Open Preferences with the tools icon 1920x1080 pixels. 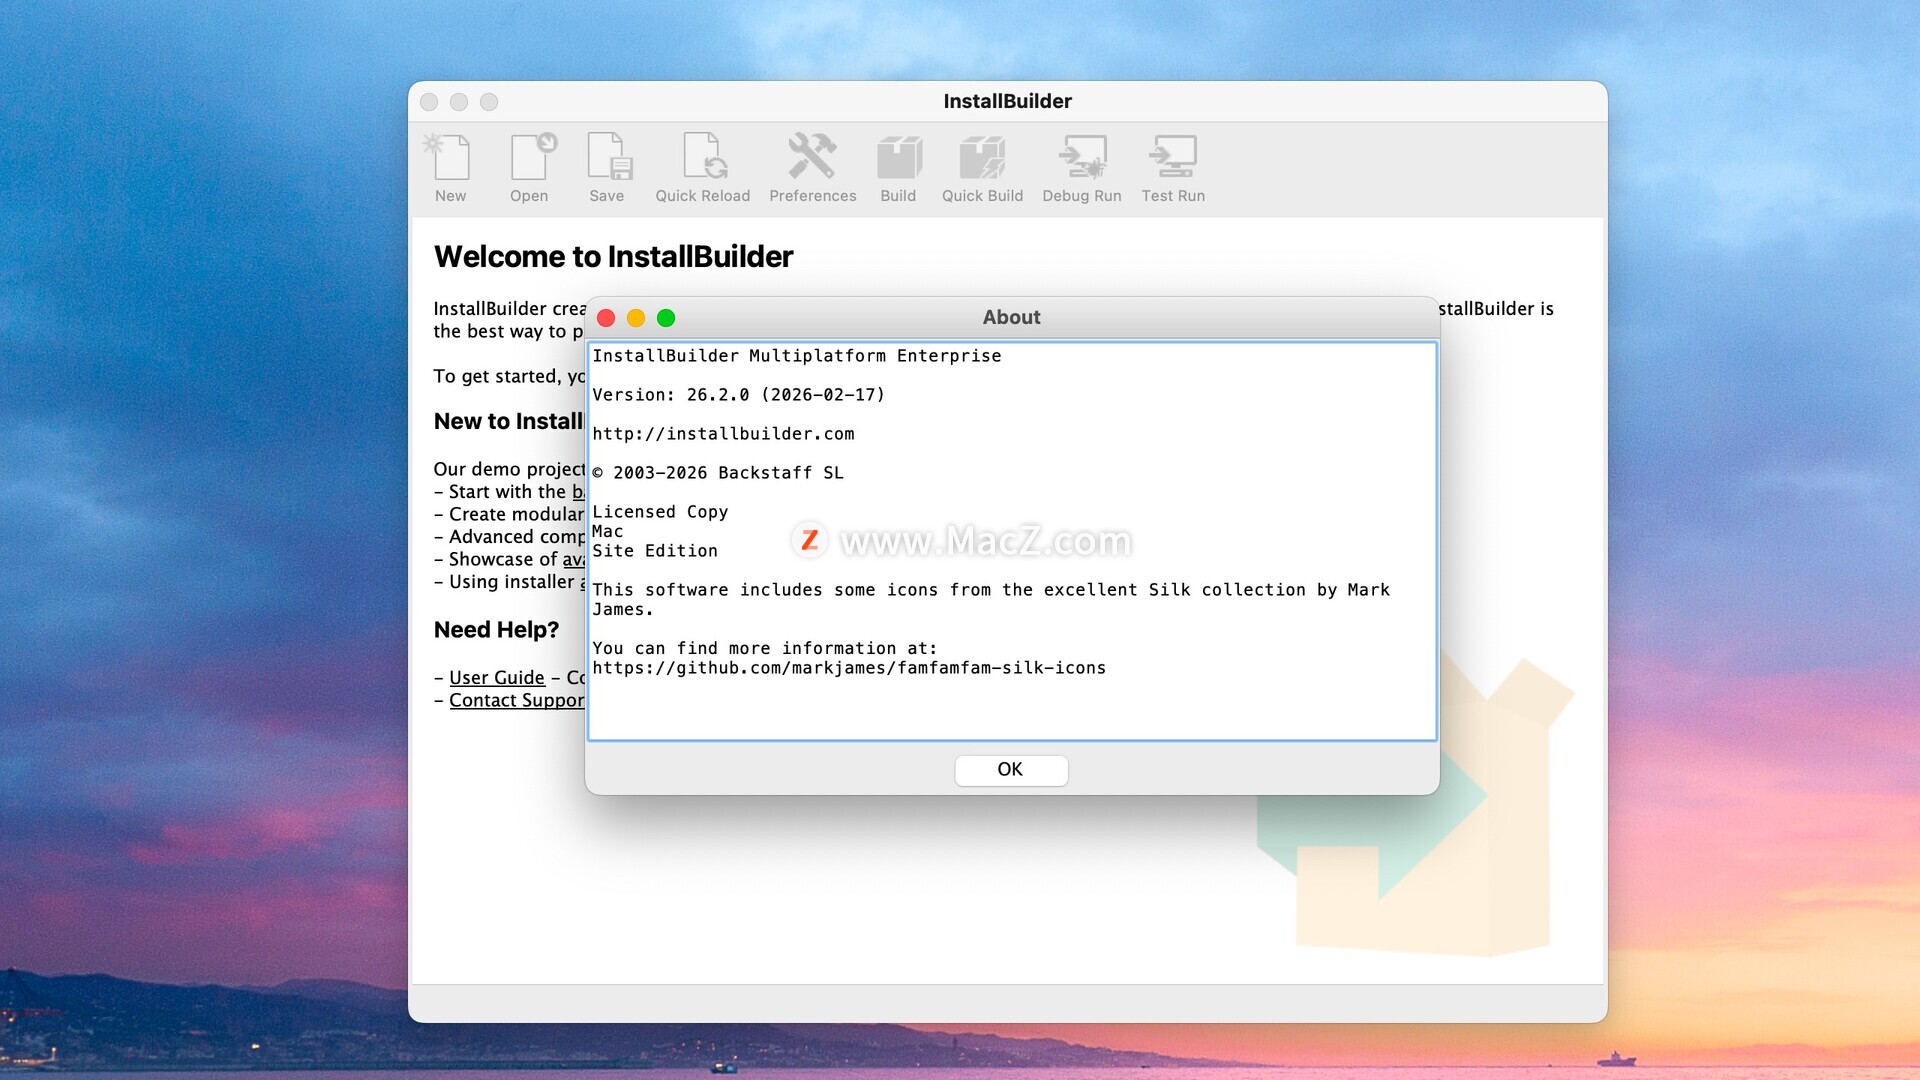[x=812, y=160]
